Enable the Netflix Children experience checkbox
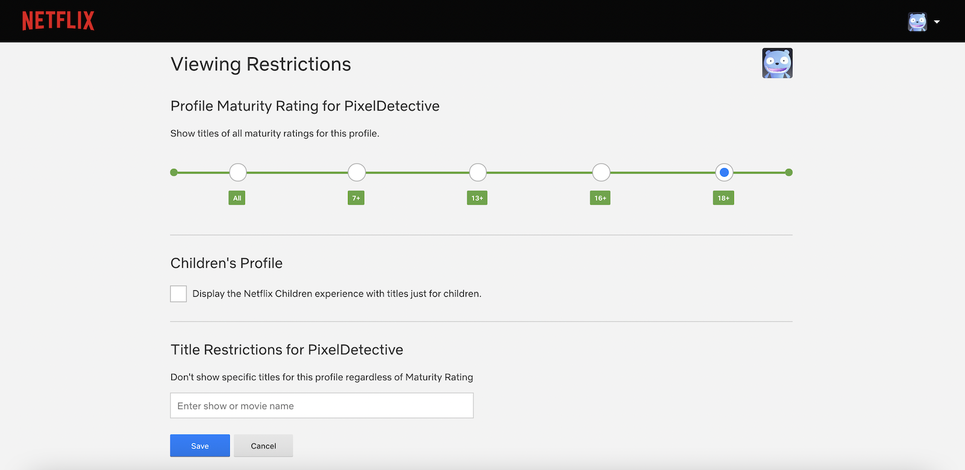Image resolution: width=965 pixels, height=470 pixels. (178, 294)
